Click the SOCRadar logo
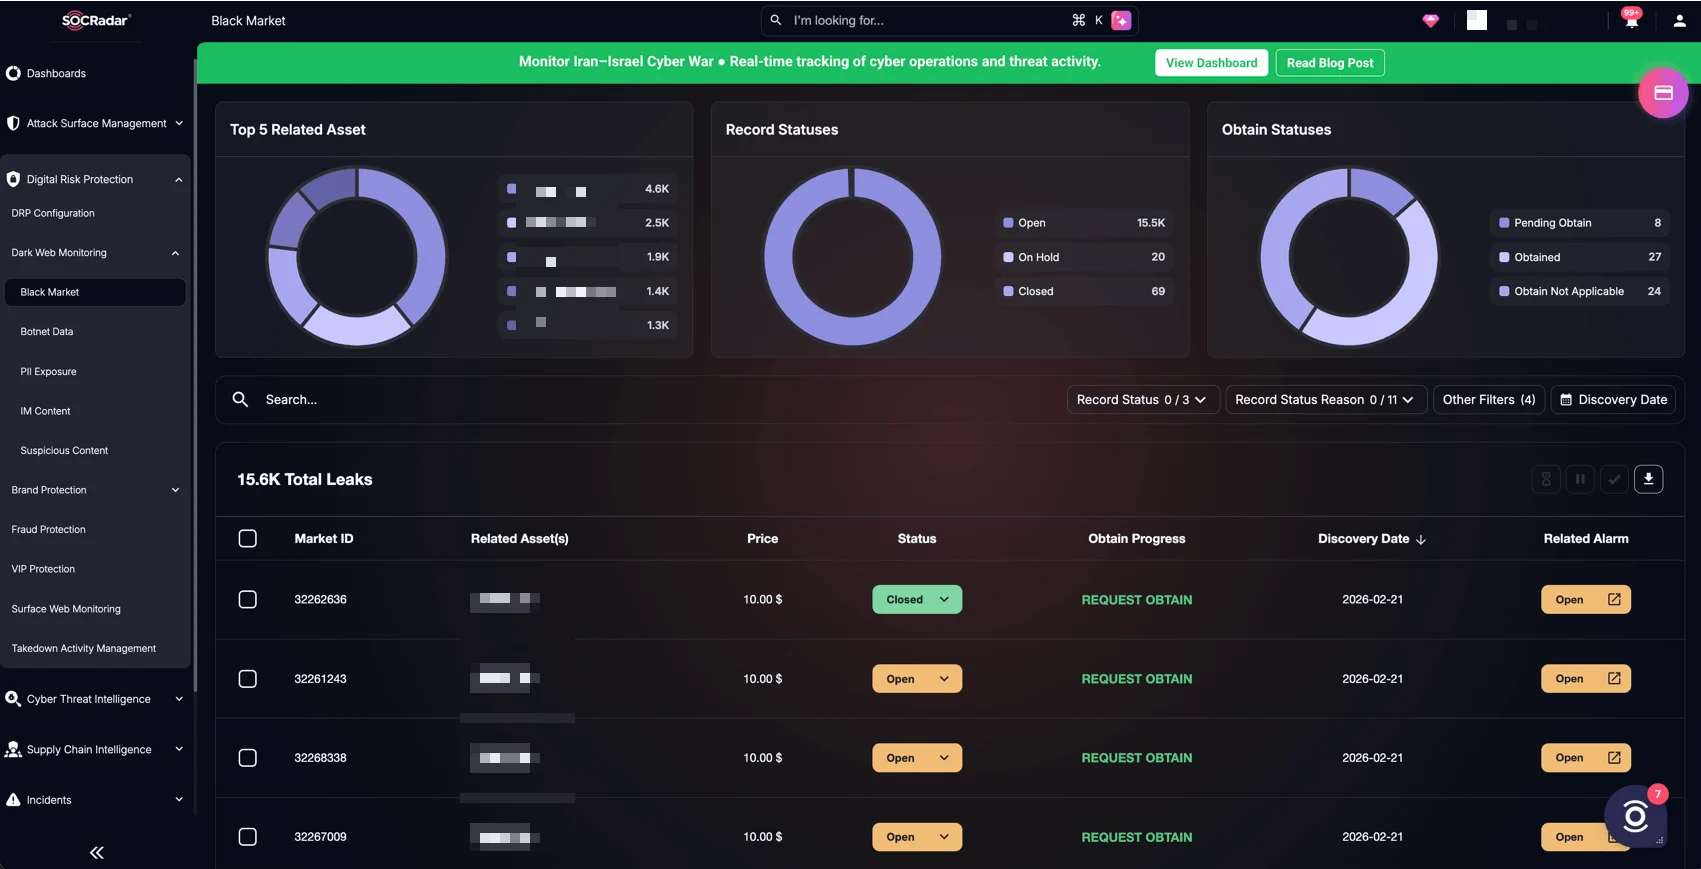This screenshot has height=869, width=1701. coord(96,20)
